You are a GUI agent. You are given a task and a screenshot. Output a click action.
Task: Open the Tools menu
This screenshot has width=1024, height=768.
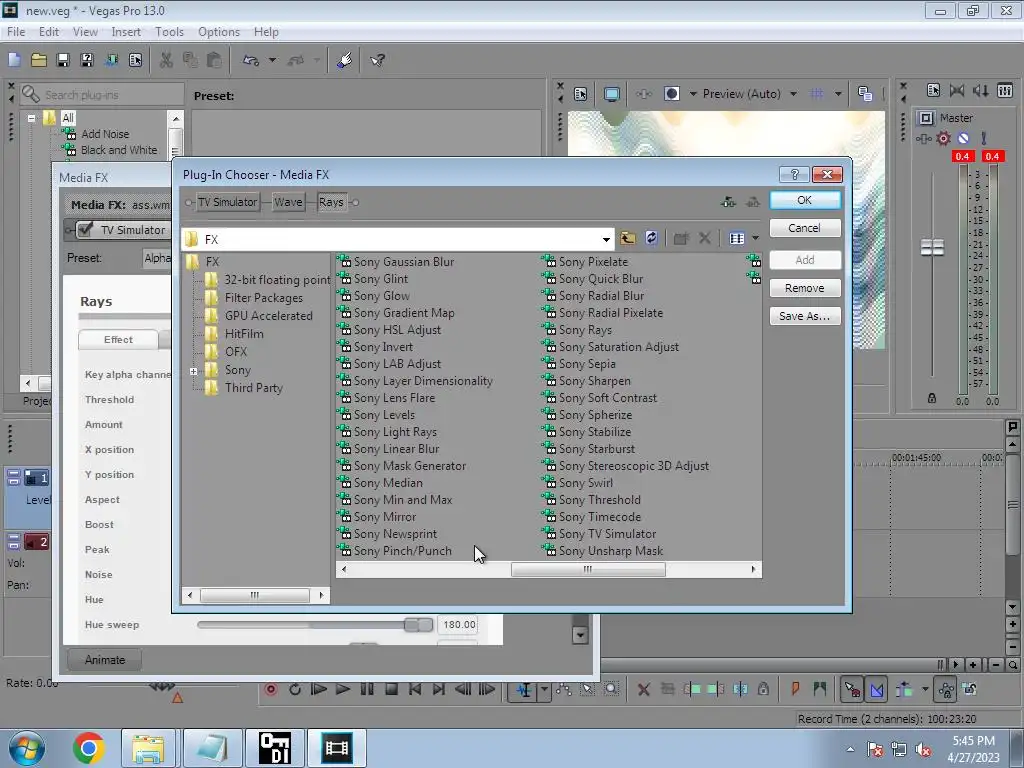(169, 32)
